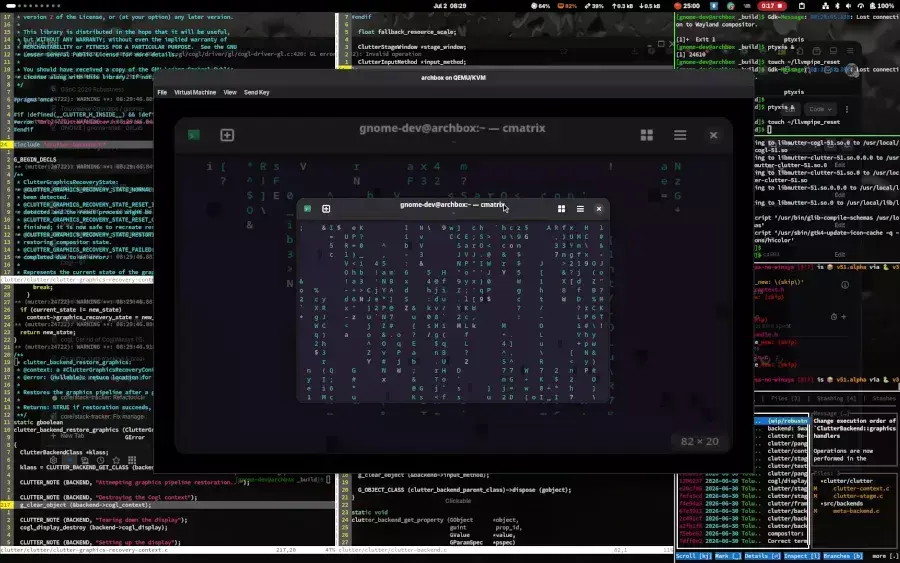
Task: Open the kebab menu beside Code dropdown
Action: (x=847, y=109)
